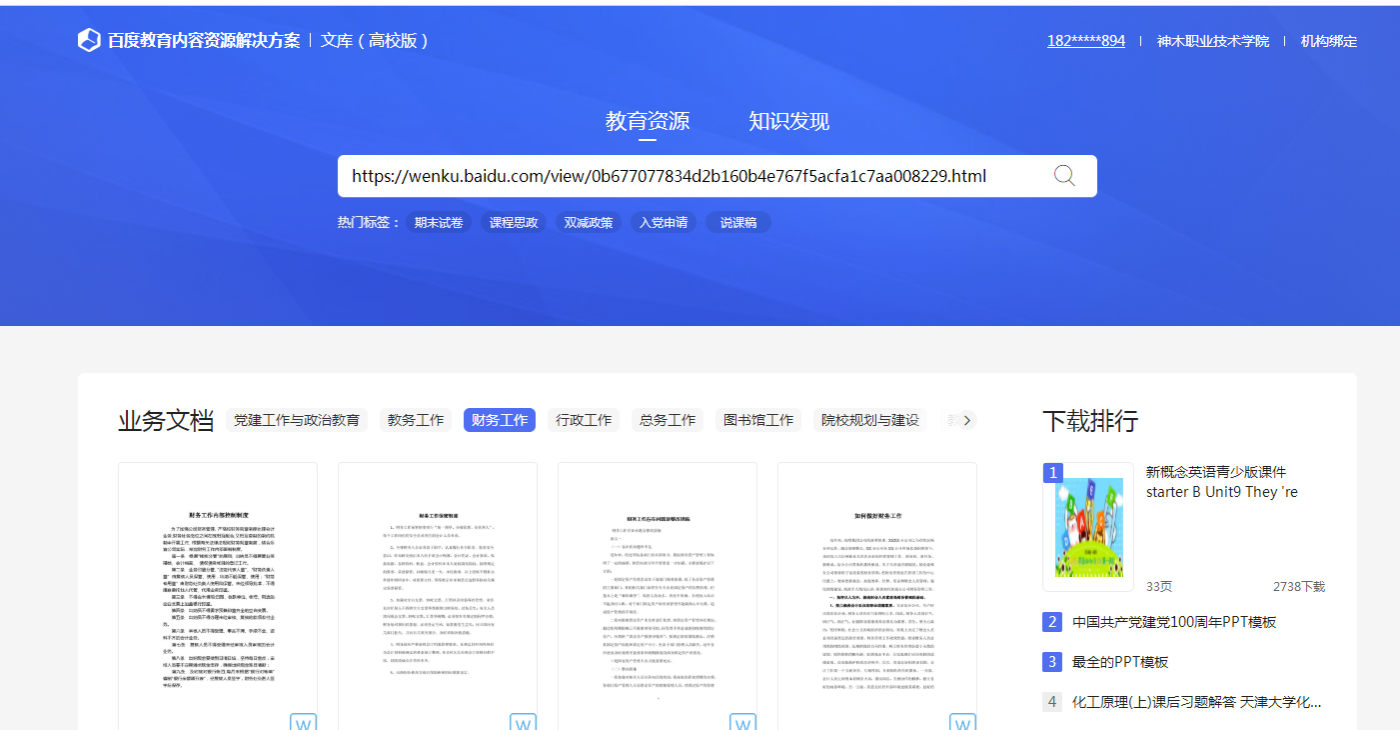Image resolution: width=1400 pixels, height=730 pixels.
Task: Expand more categories with the right chevron
Action: (966, 420)
